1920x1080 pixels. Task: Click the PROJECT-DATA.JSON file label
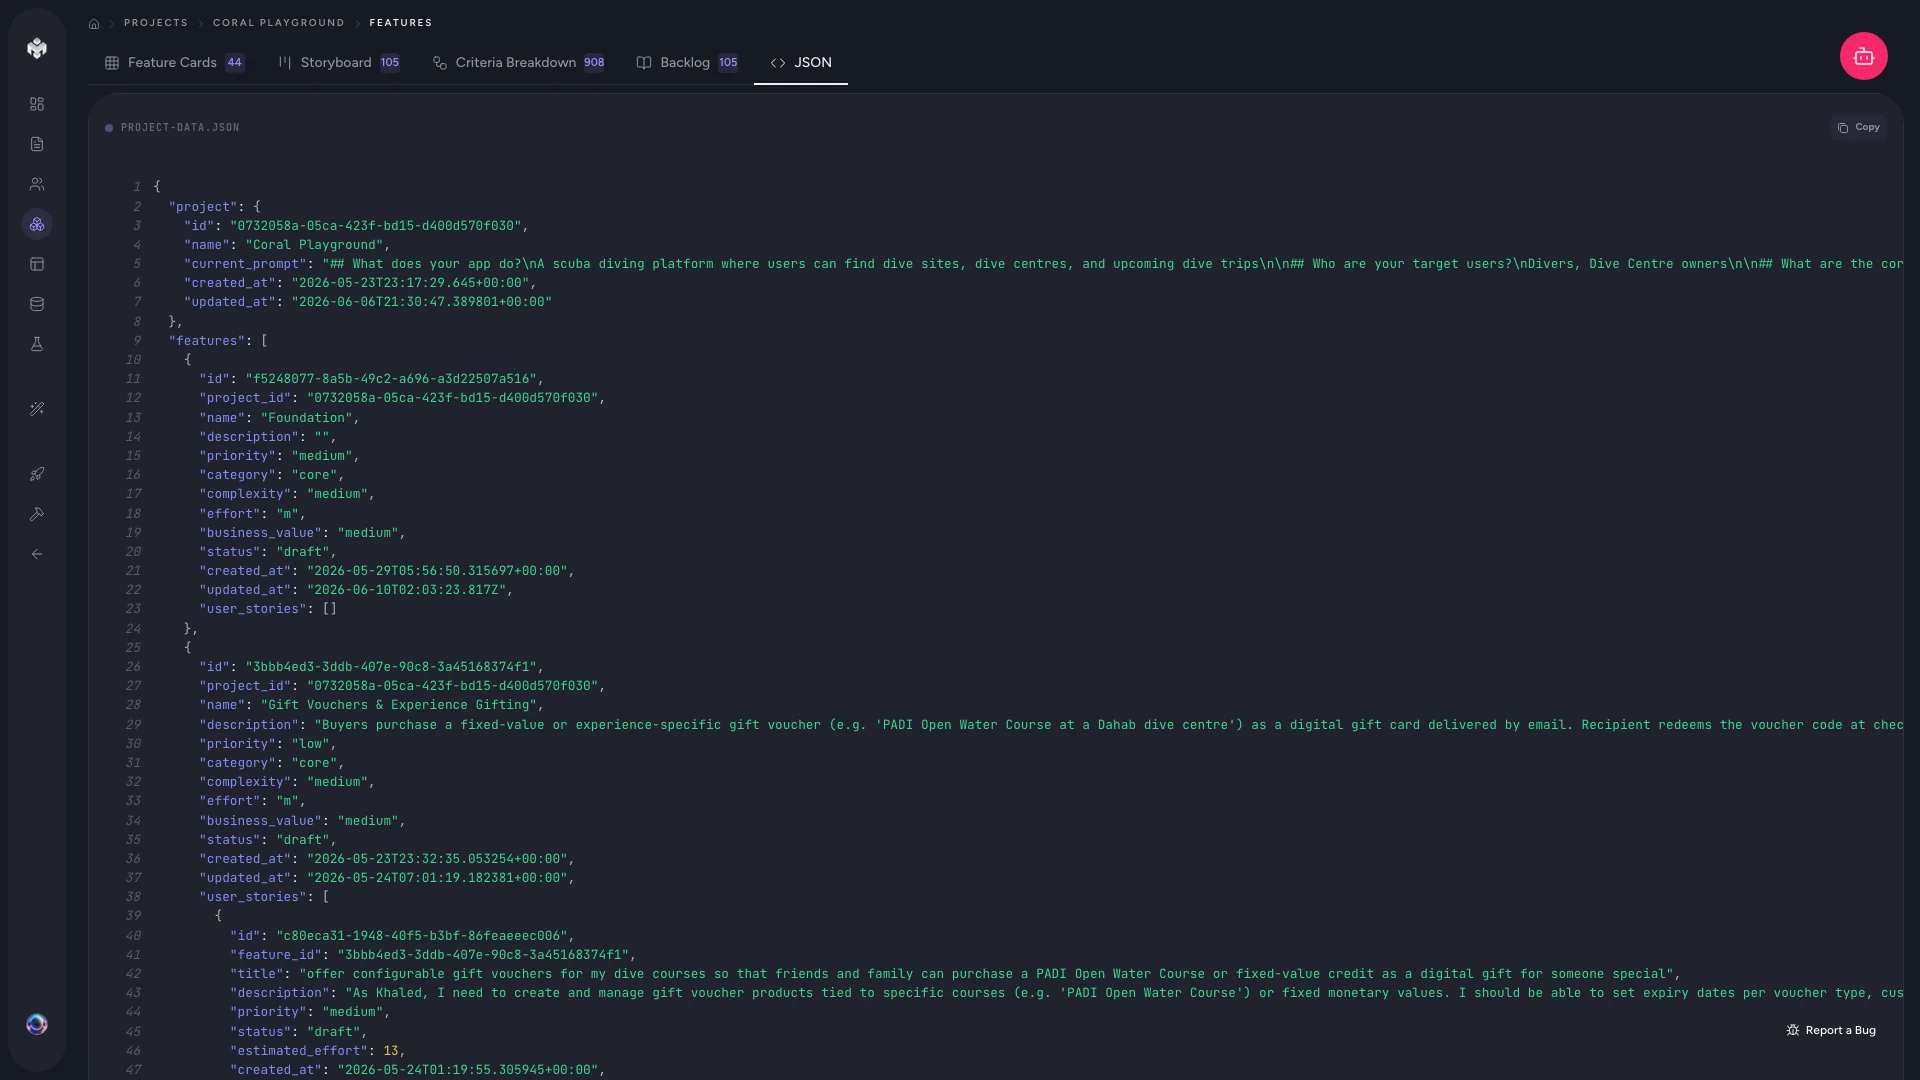click(180, 128)
